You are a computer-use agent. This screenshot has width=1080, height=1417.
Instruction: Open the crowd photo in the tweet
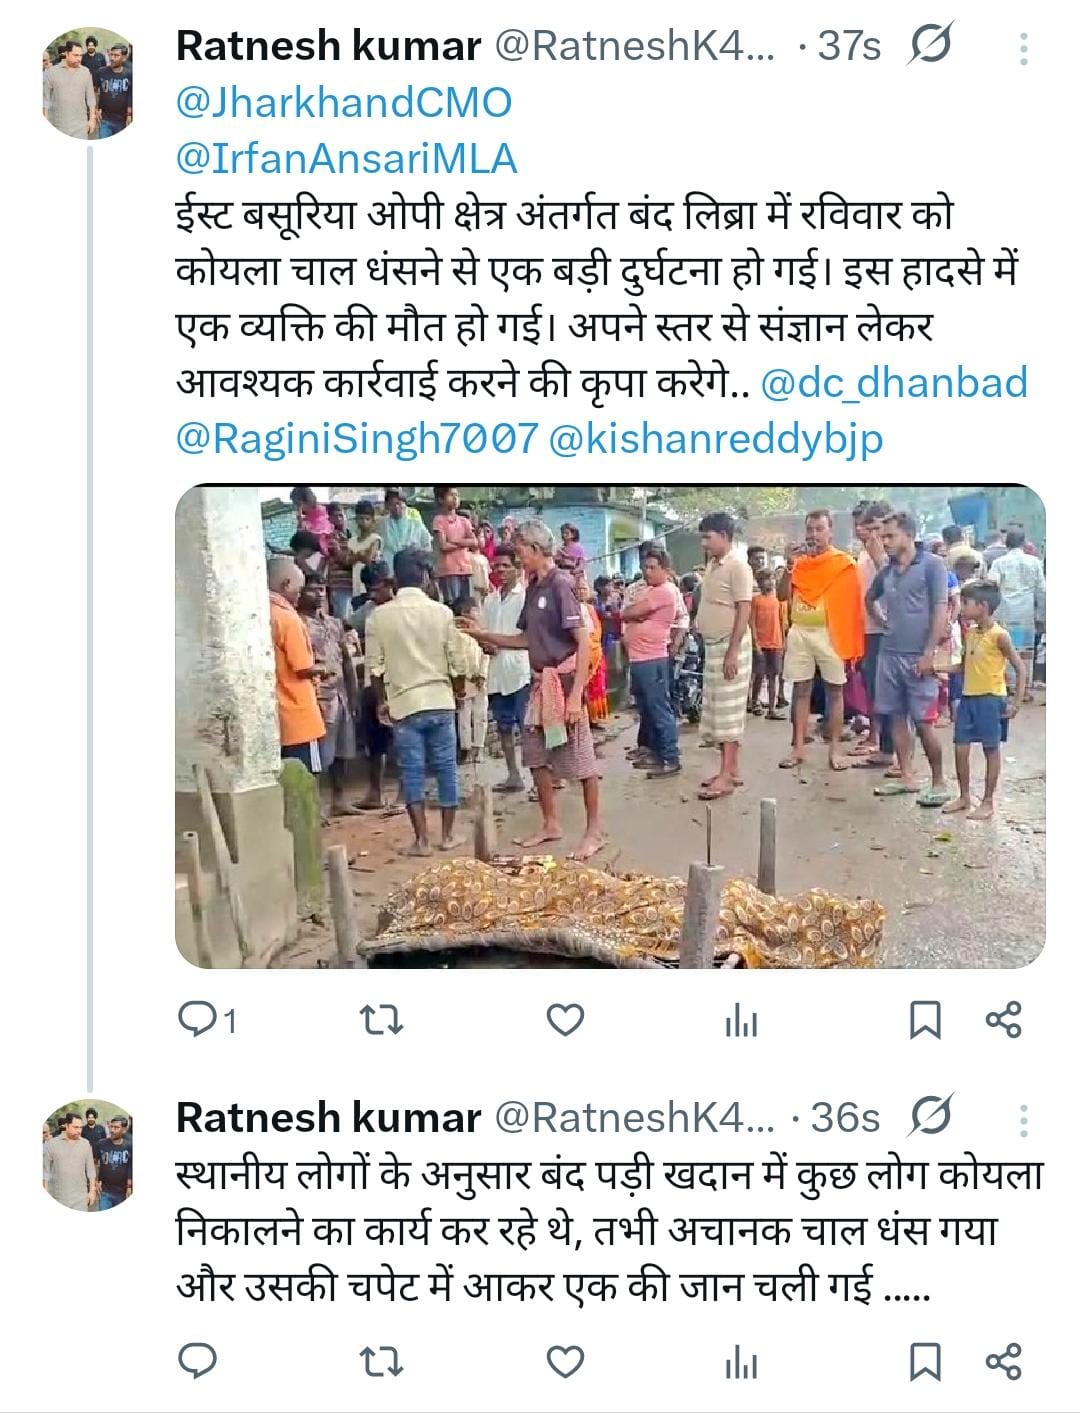coord(610,727)
